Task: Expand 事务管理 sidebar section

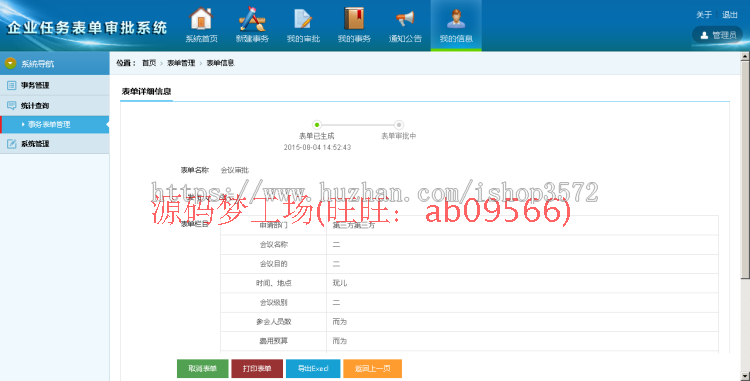Action: 55,85
